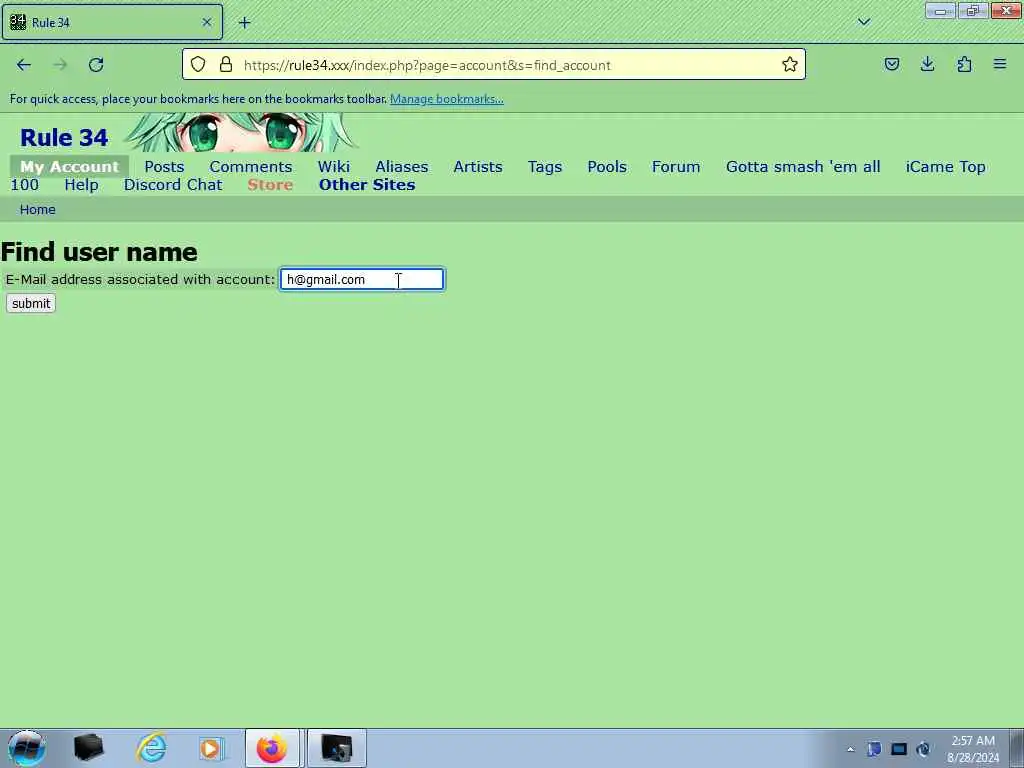Click the network monitor tray icon
This screenshot has width=1024, height=768.
coord(899,749)
